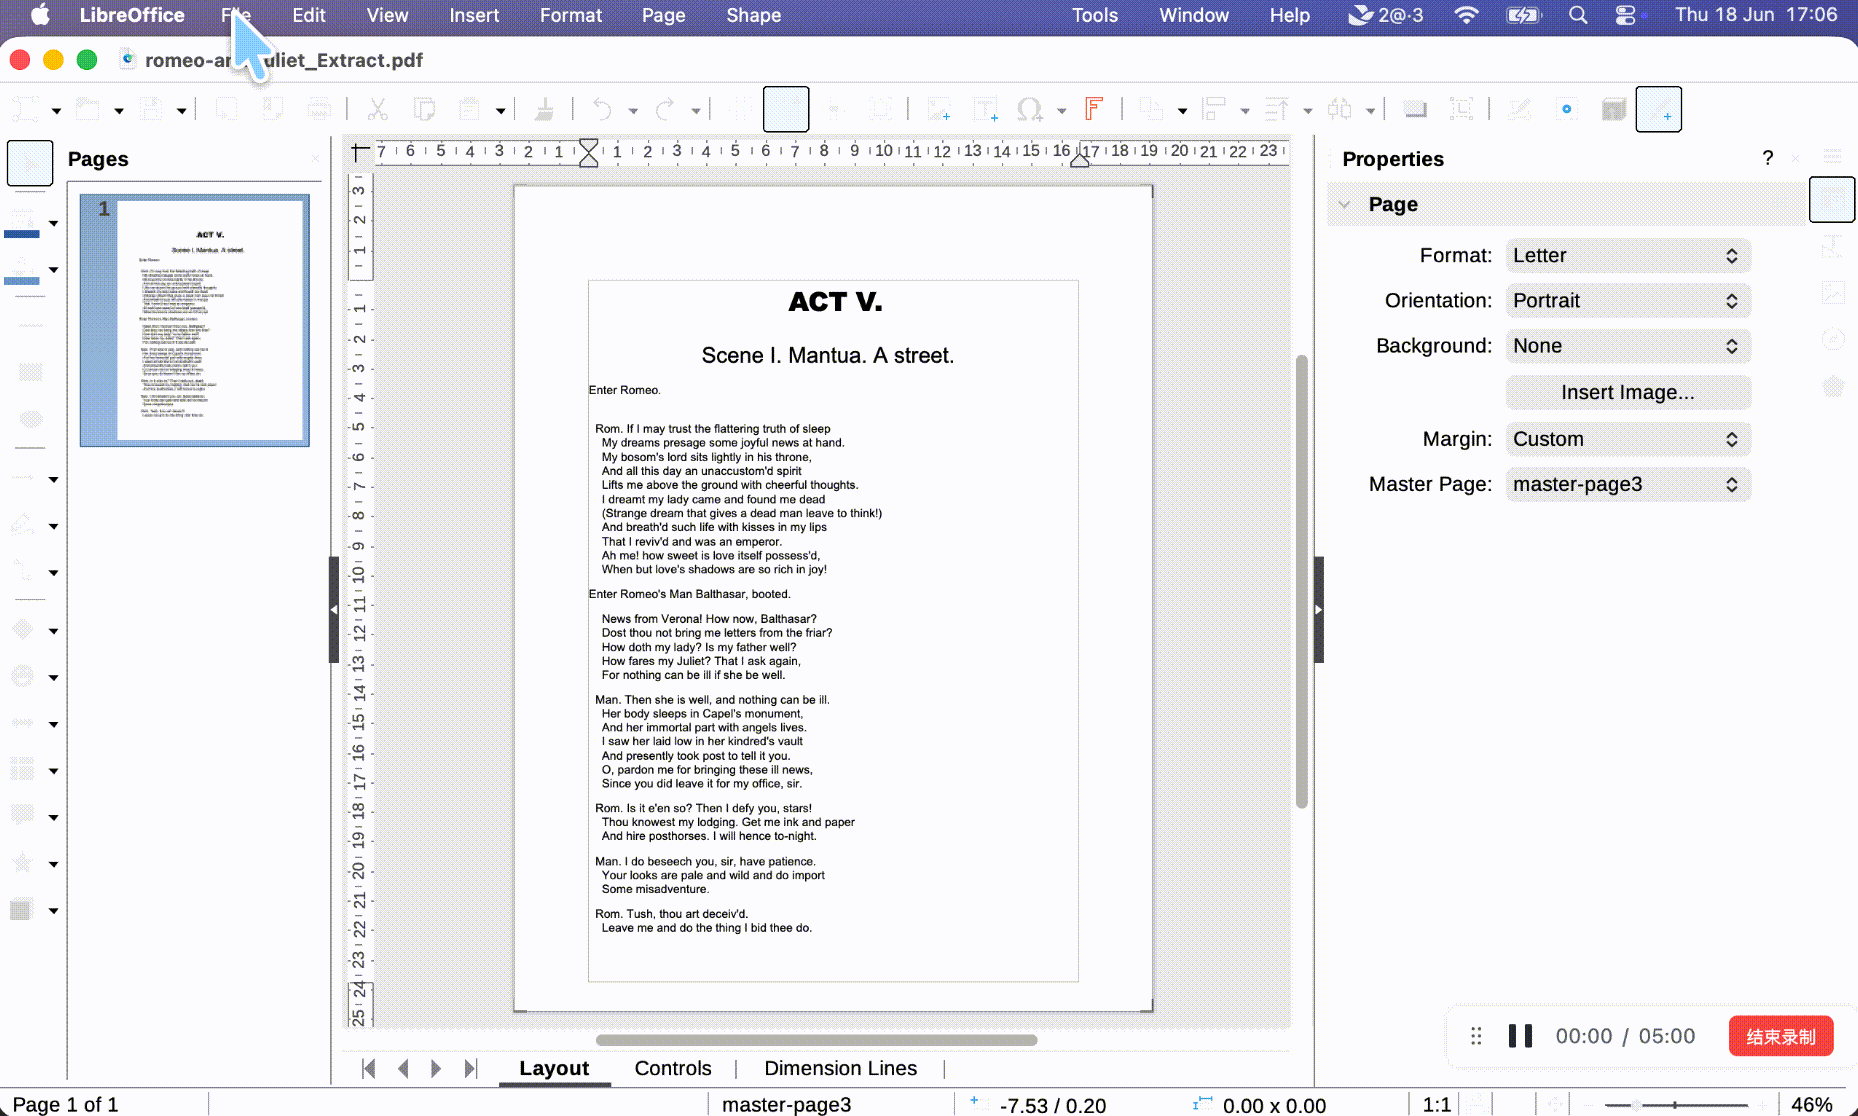This screenshot has height=1116, width=1858.
Task: Click the red stop recording button
Action: click(1780, 1036)
